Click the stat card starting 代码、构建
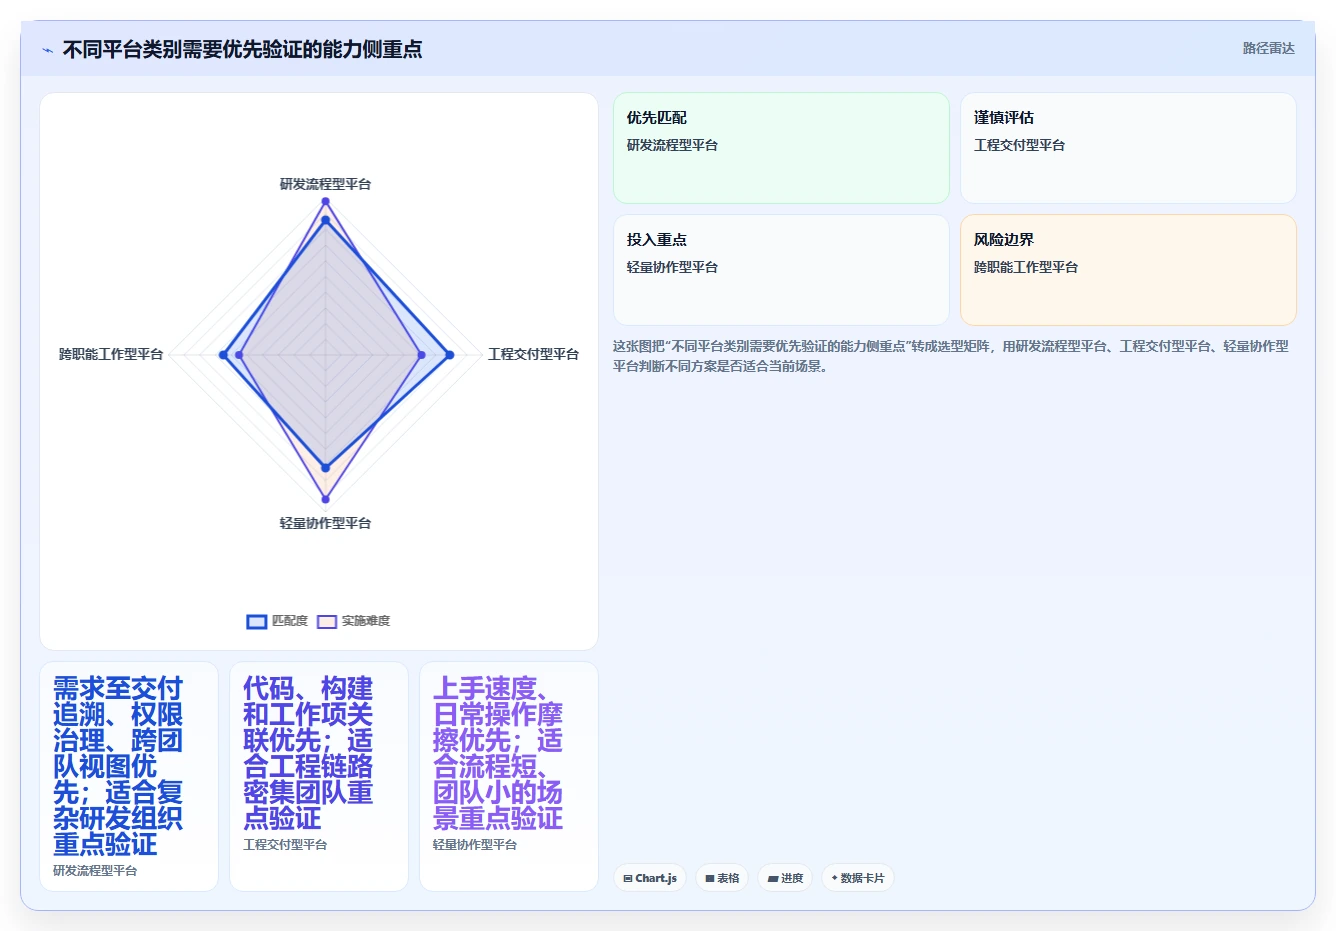Screen dimensions: 1336x931 [x=319, y=776]
